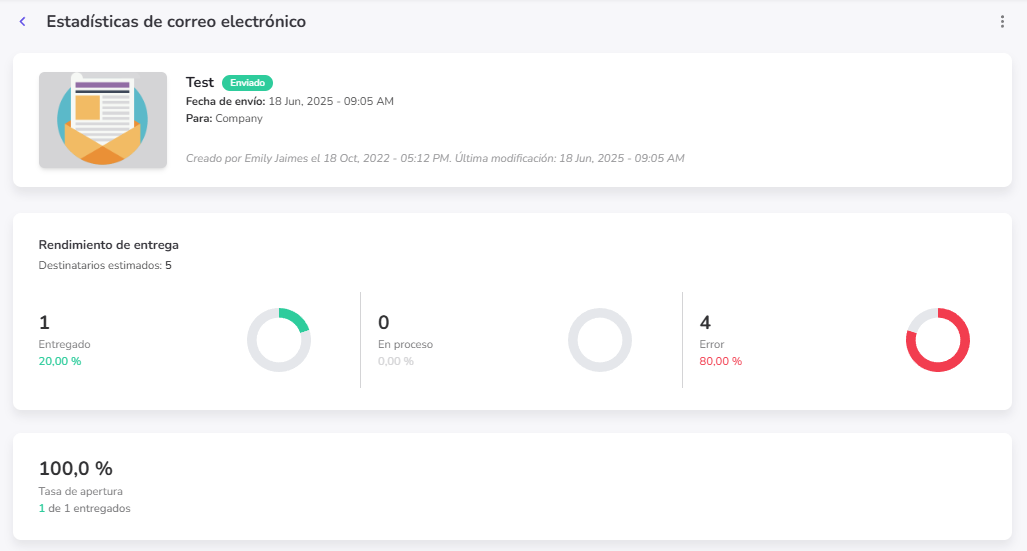Click the Entregado count number 1

(44, 322)
